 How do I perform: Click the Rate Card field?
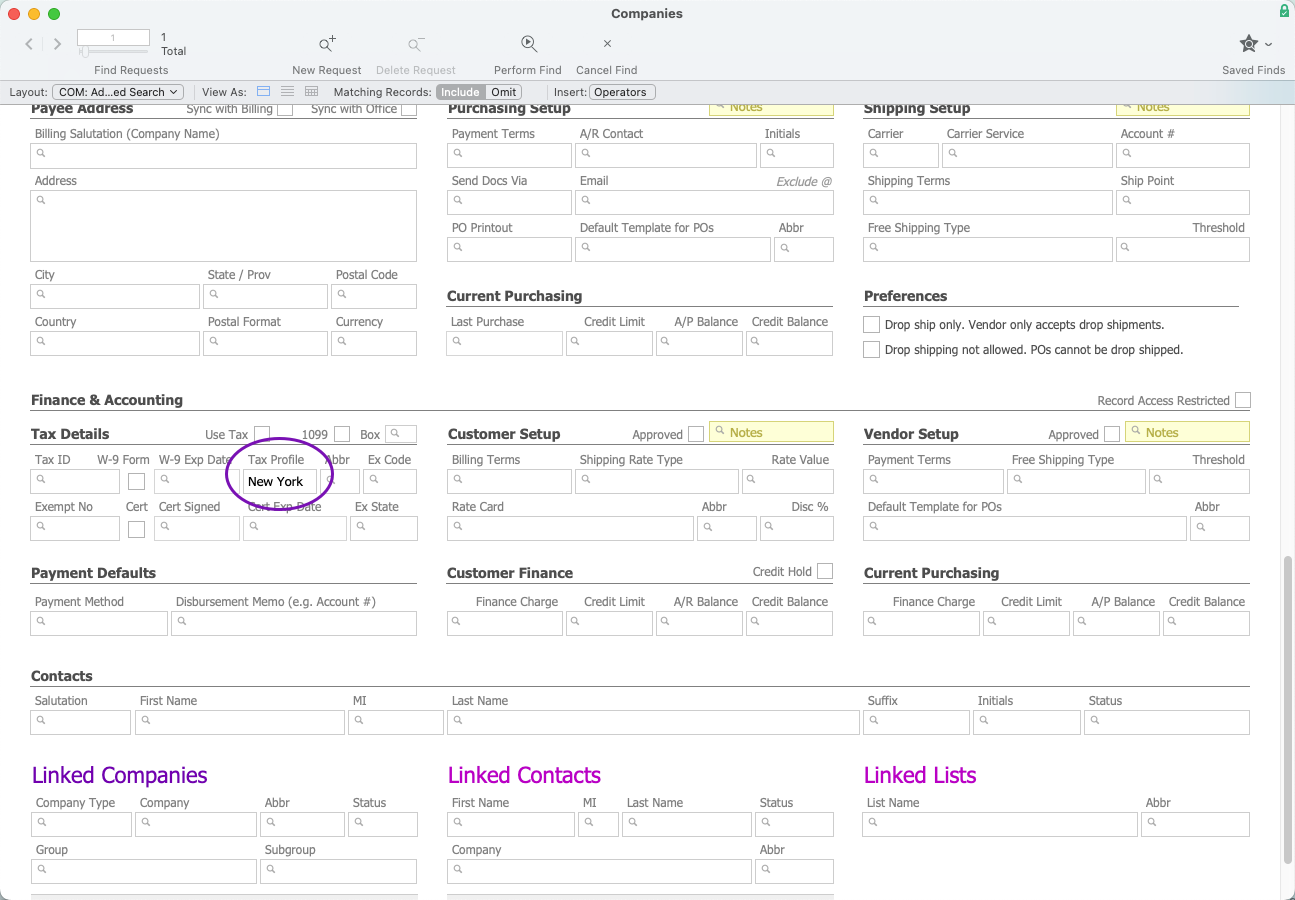(x=570, y=528)
